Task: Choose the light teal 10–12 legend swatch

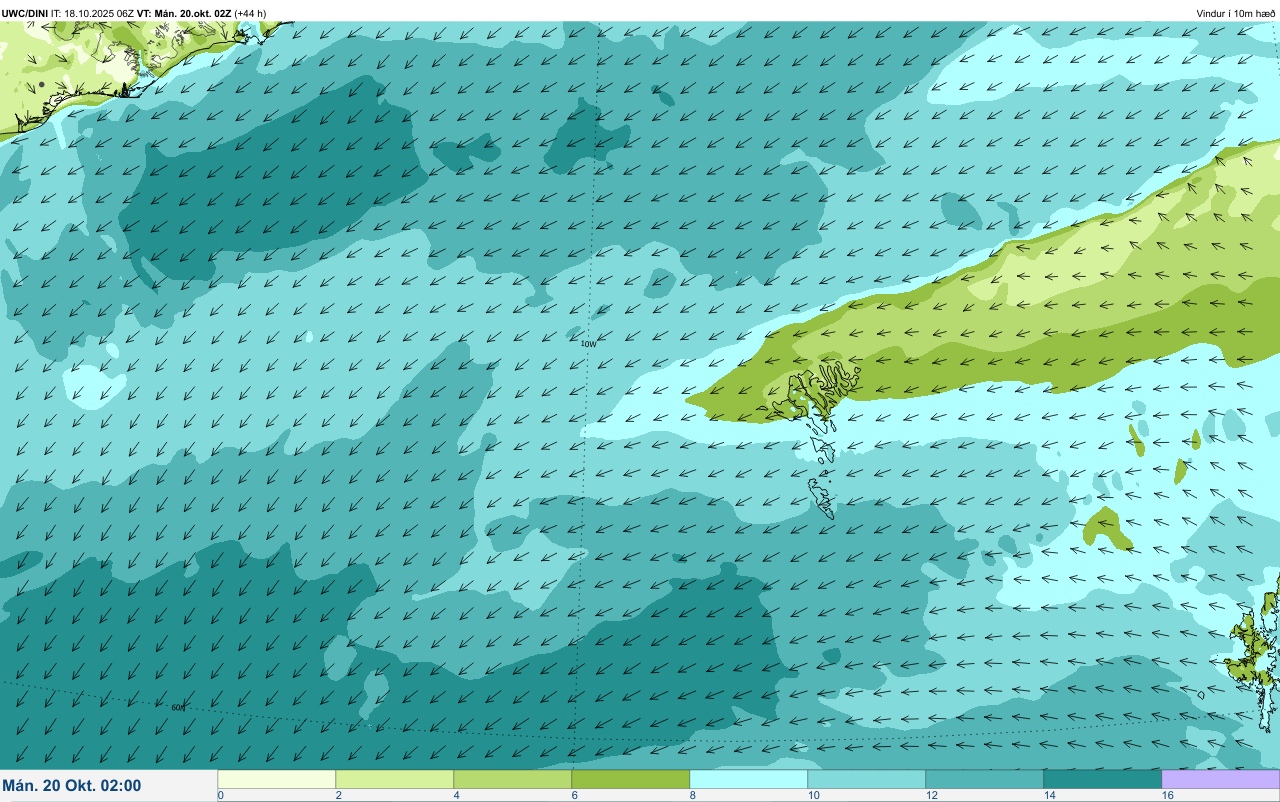Action: (867, 779)
